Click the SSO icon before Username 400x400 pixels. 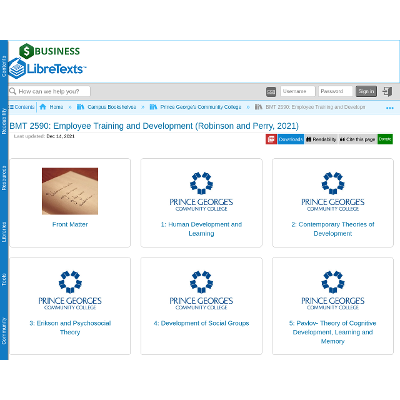pos(271,92)
